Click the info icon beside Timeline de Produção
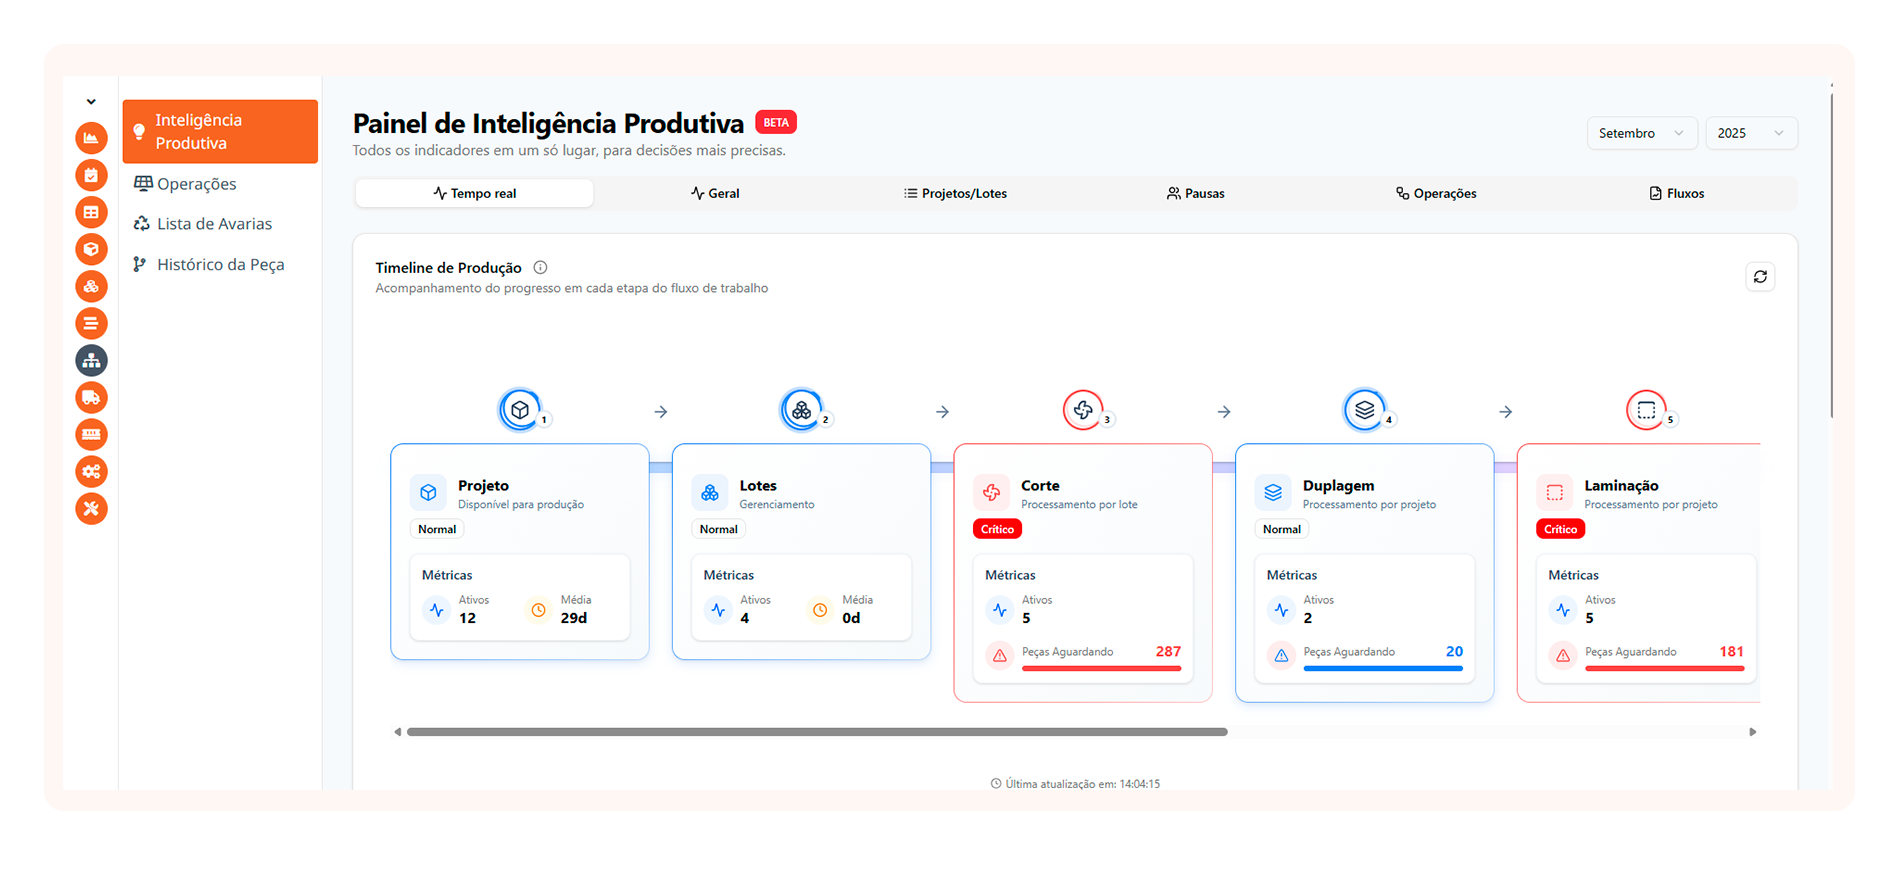Viewport: 1896px width, 883px height. point(540,268)
